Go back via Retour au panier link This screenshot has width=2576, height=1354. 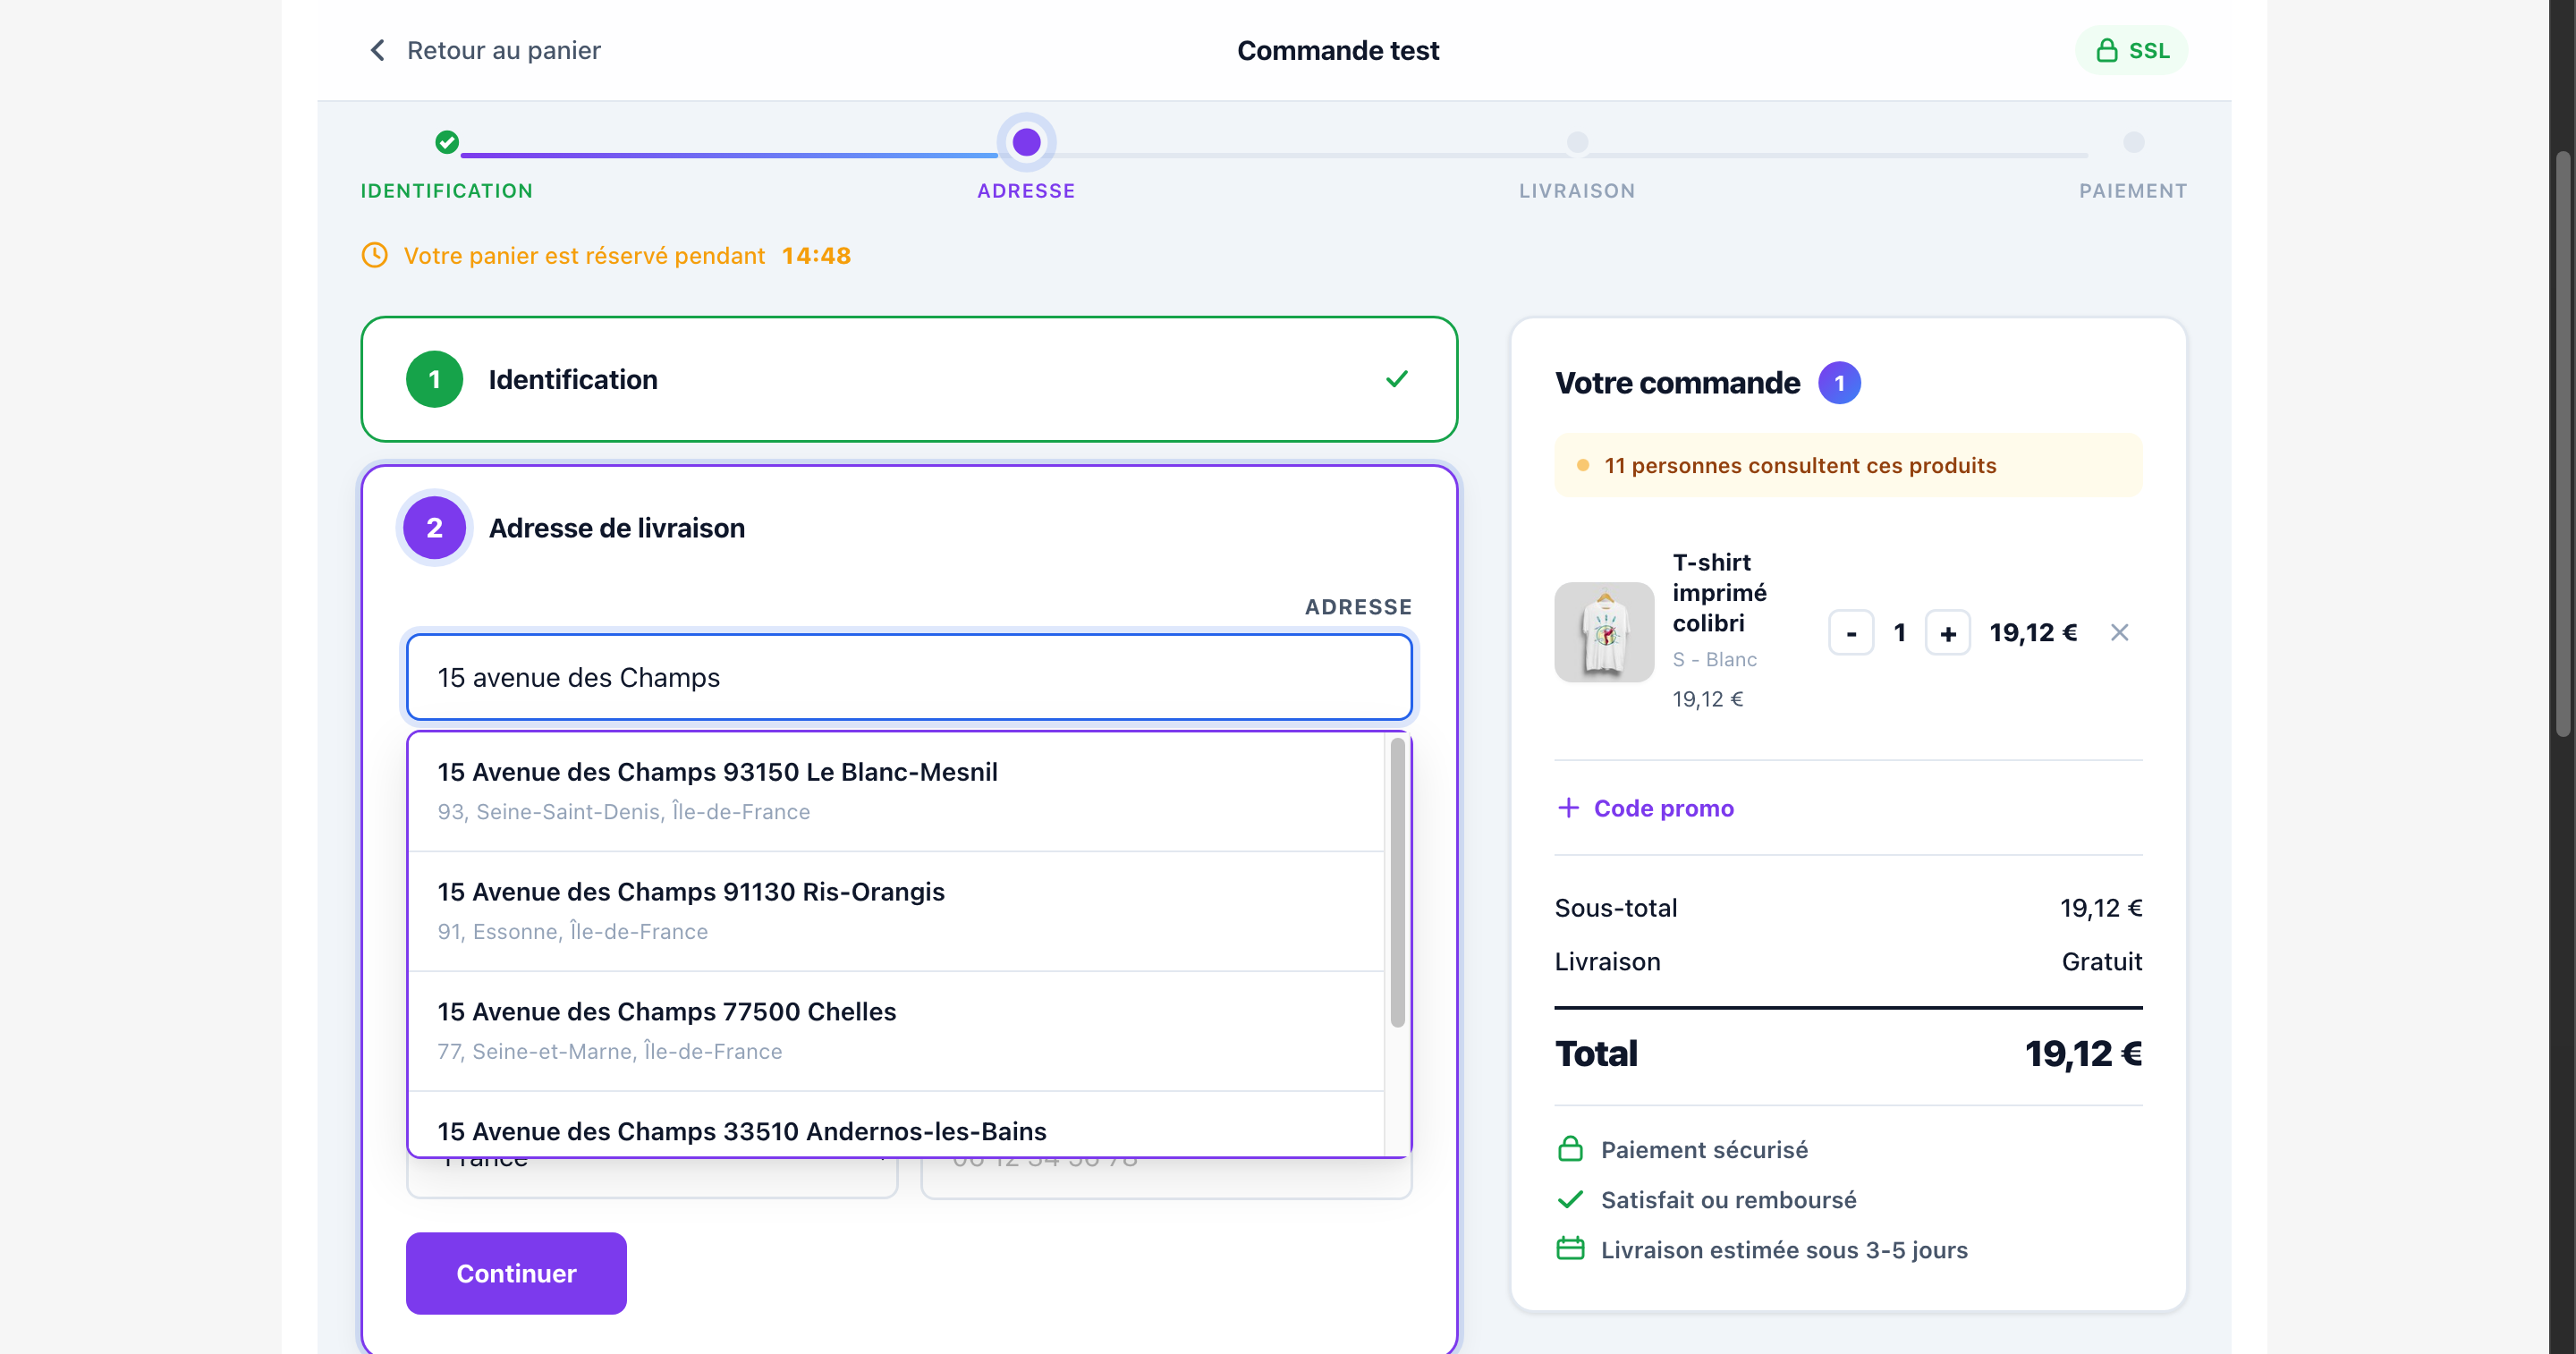[485, 50]
